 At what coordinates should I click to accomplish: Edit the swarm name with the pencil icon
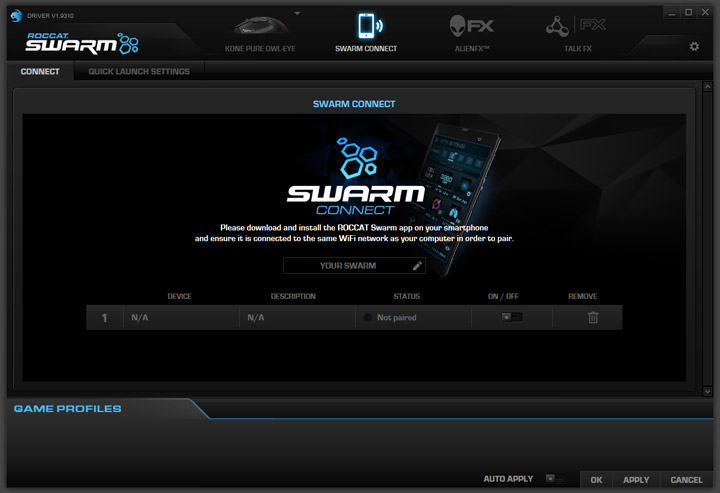417,266
